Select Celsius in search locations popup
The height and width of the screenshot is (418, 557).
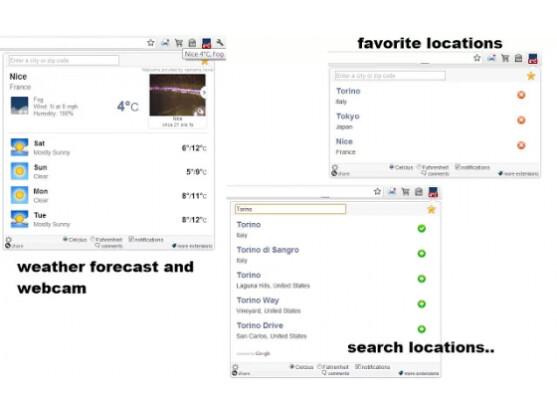tap(292, 367)
